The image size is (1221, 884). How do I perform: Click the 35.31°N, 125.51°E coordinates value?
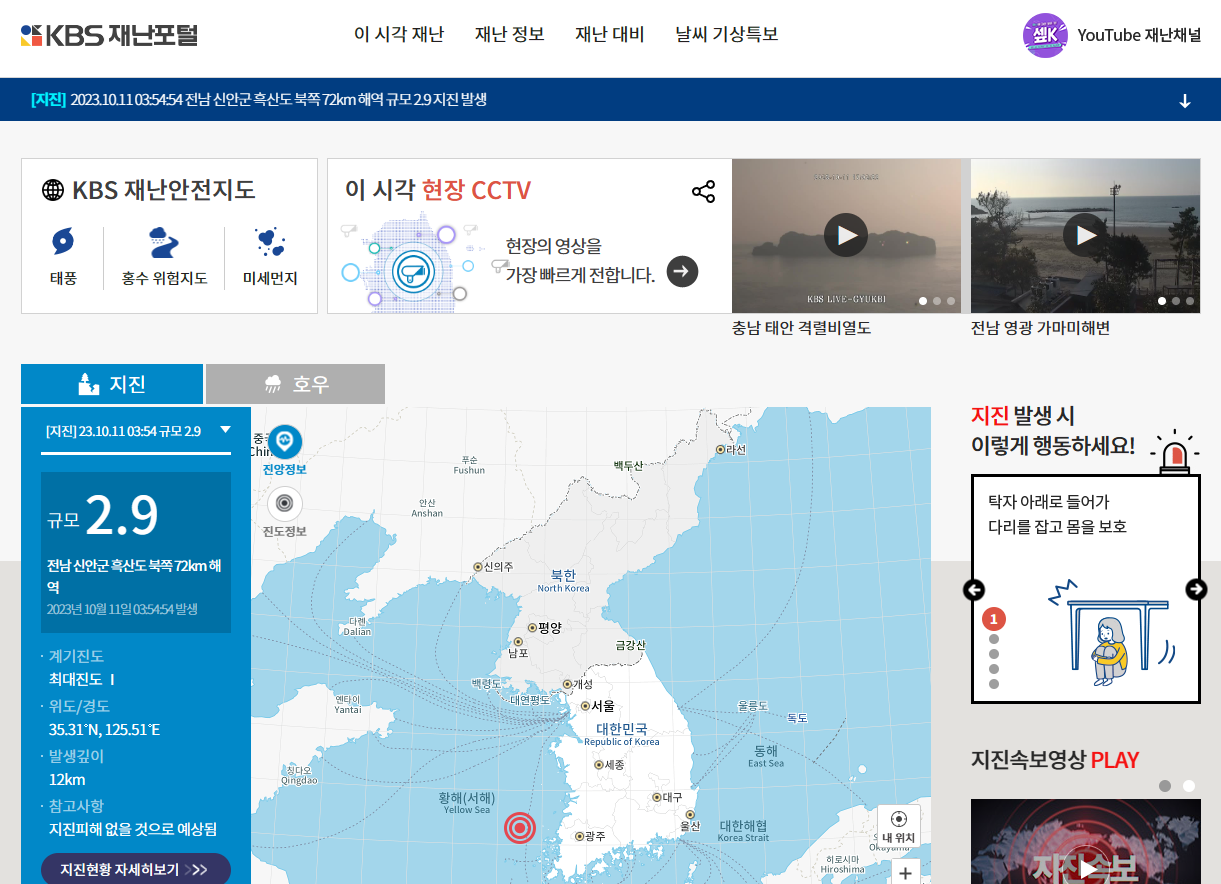pos(104,730)
